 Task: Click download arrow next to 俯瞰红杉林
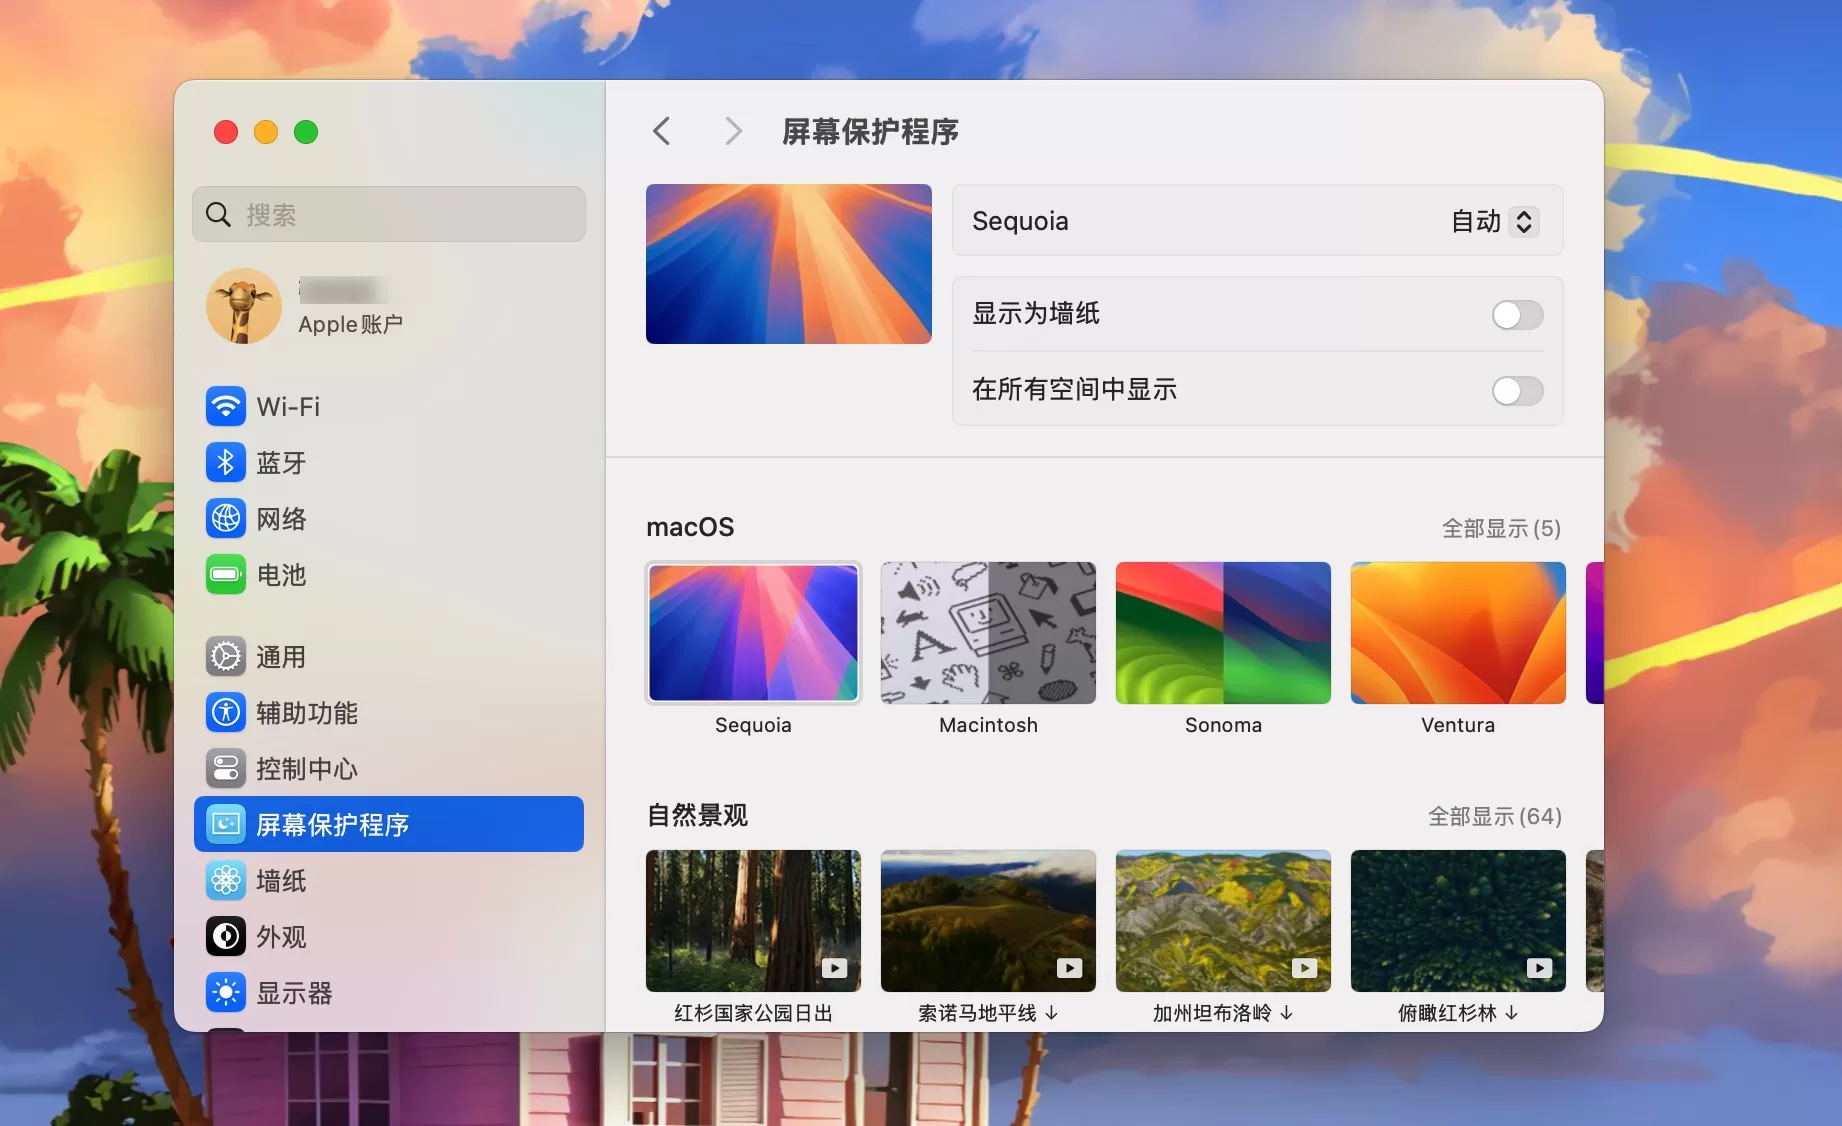click(1512, 1013)
